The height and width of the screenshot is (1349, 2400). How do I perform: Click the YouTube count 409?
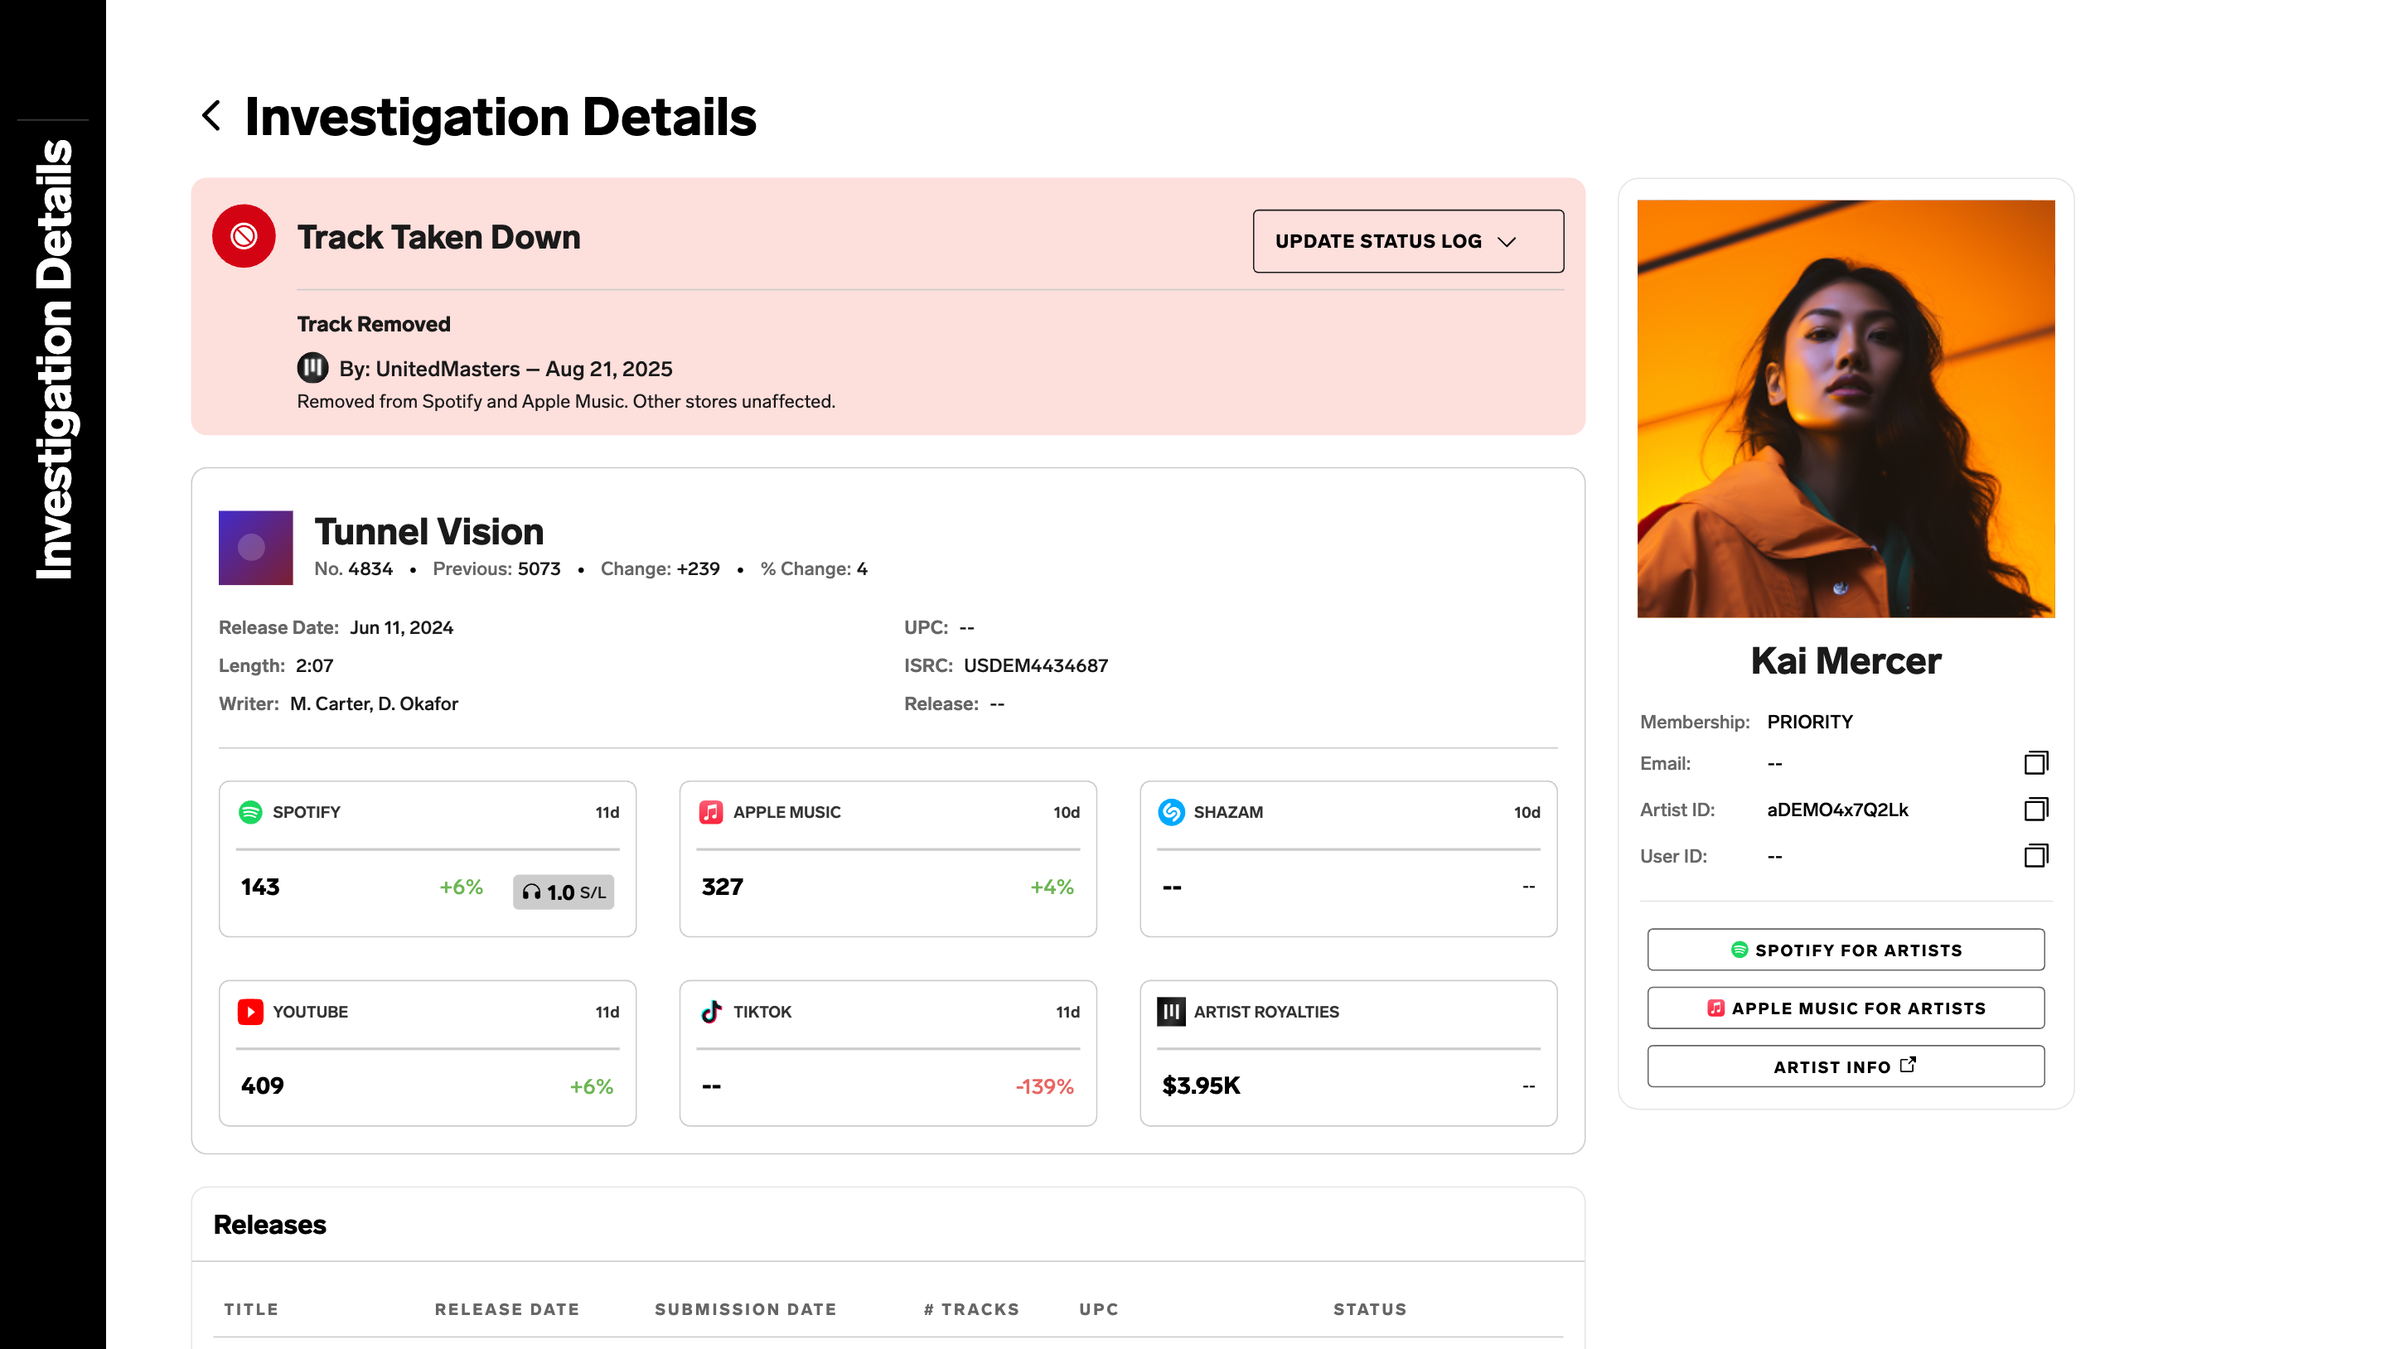tap(262, 1086)
